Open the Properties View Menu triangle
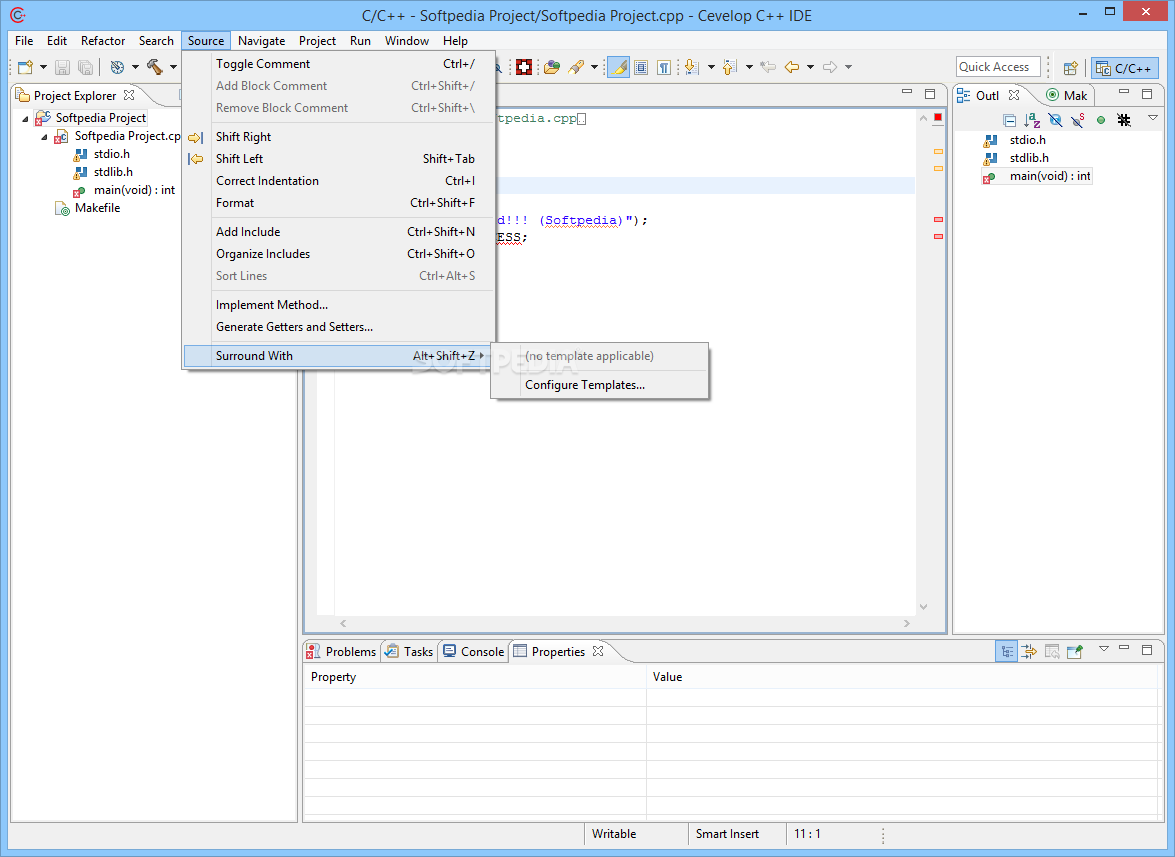 (x=1103, y=649)
